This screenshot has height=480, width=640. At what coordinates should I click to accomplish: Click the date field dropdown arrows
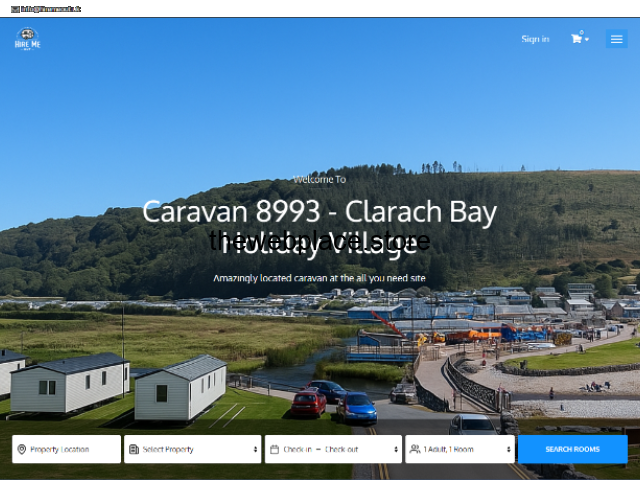pos(397,449)
